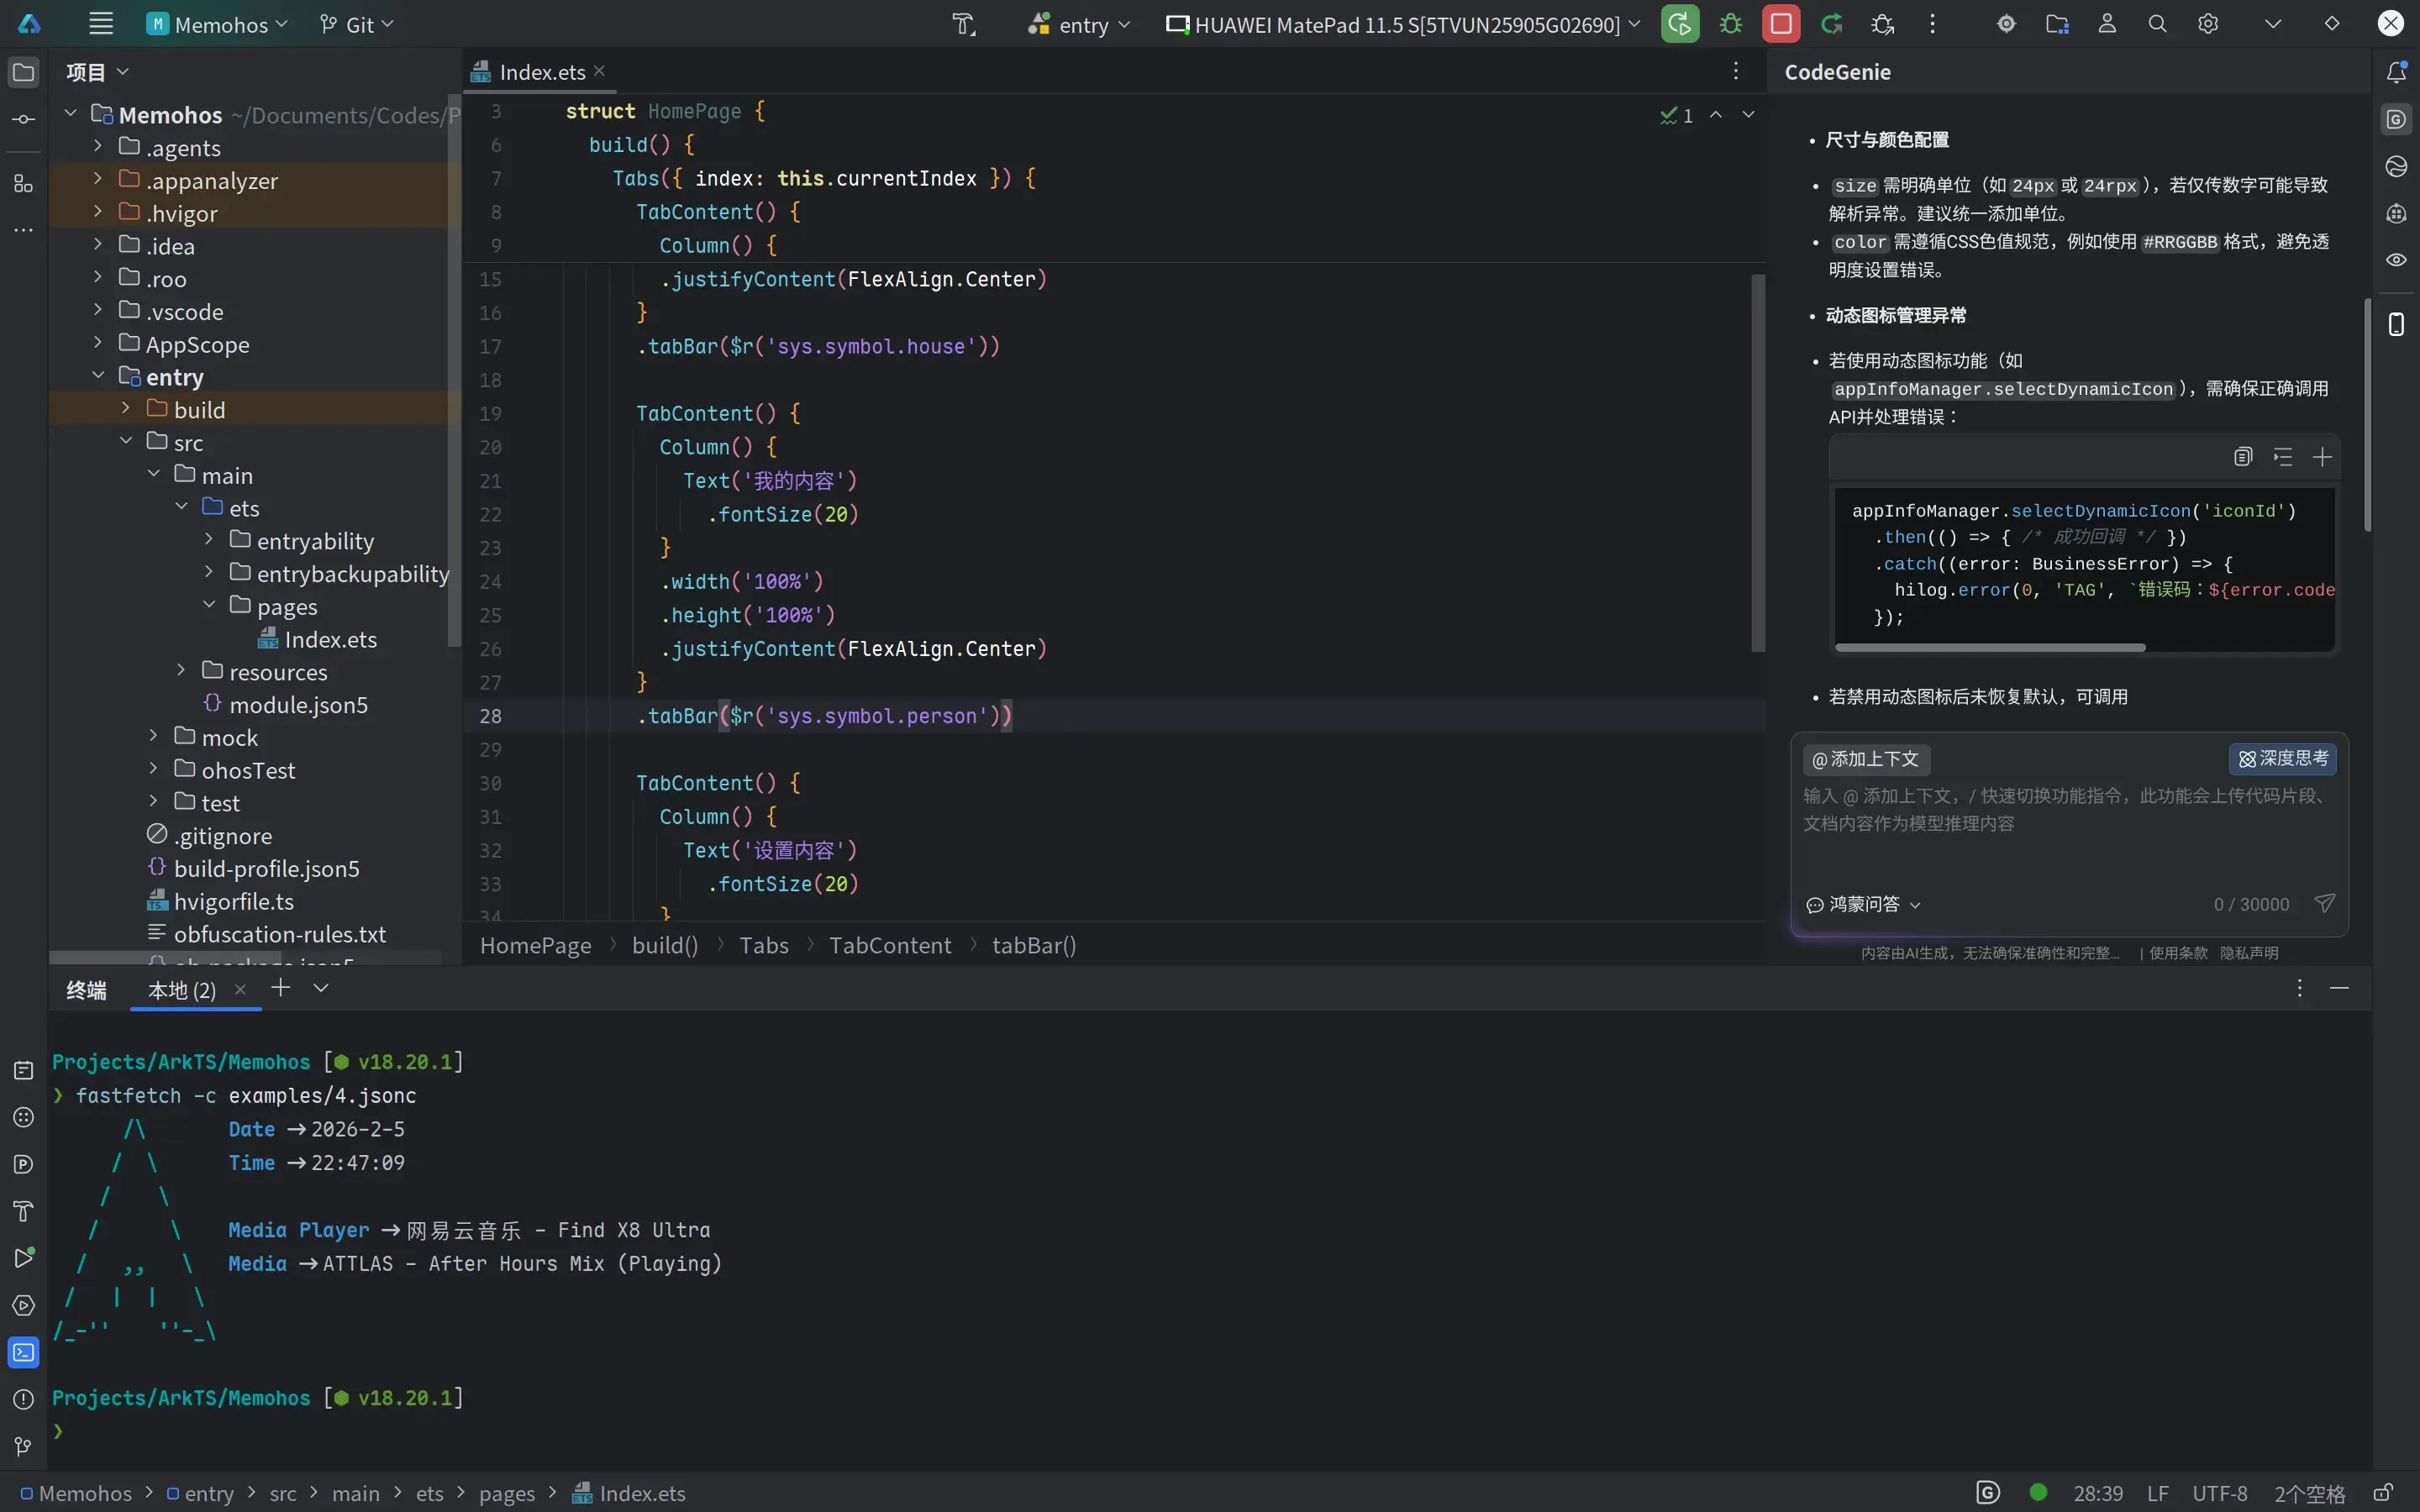Viewport: 2420px width, 1512px height.
Task: Open the IDE settings gear icon
Action: (2208, 24)
